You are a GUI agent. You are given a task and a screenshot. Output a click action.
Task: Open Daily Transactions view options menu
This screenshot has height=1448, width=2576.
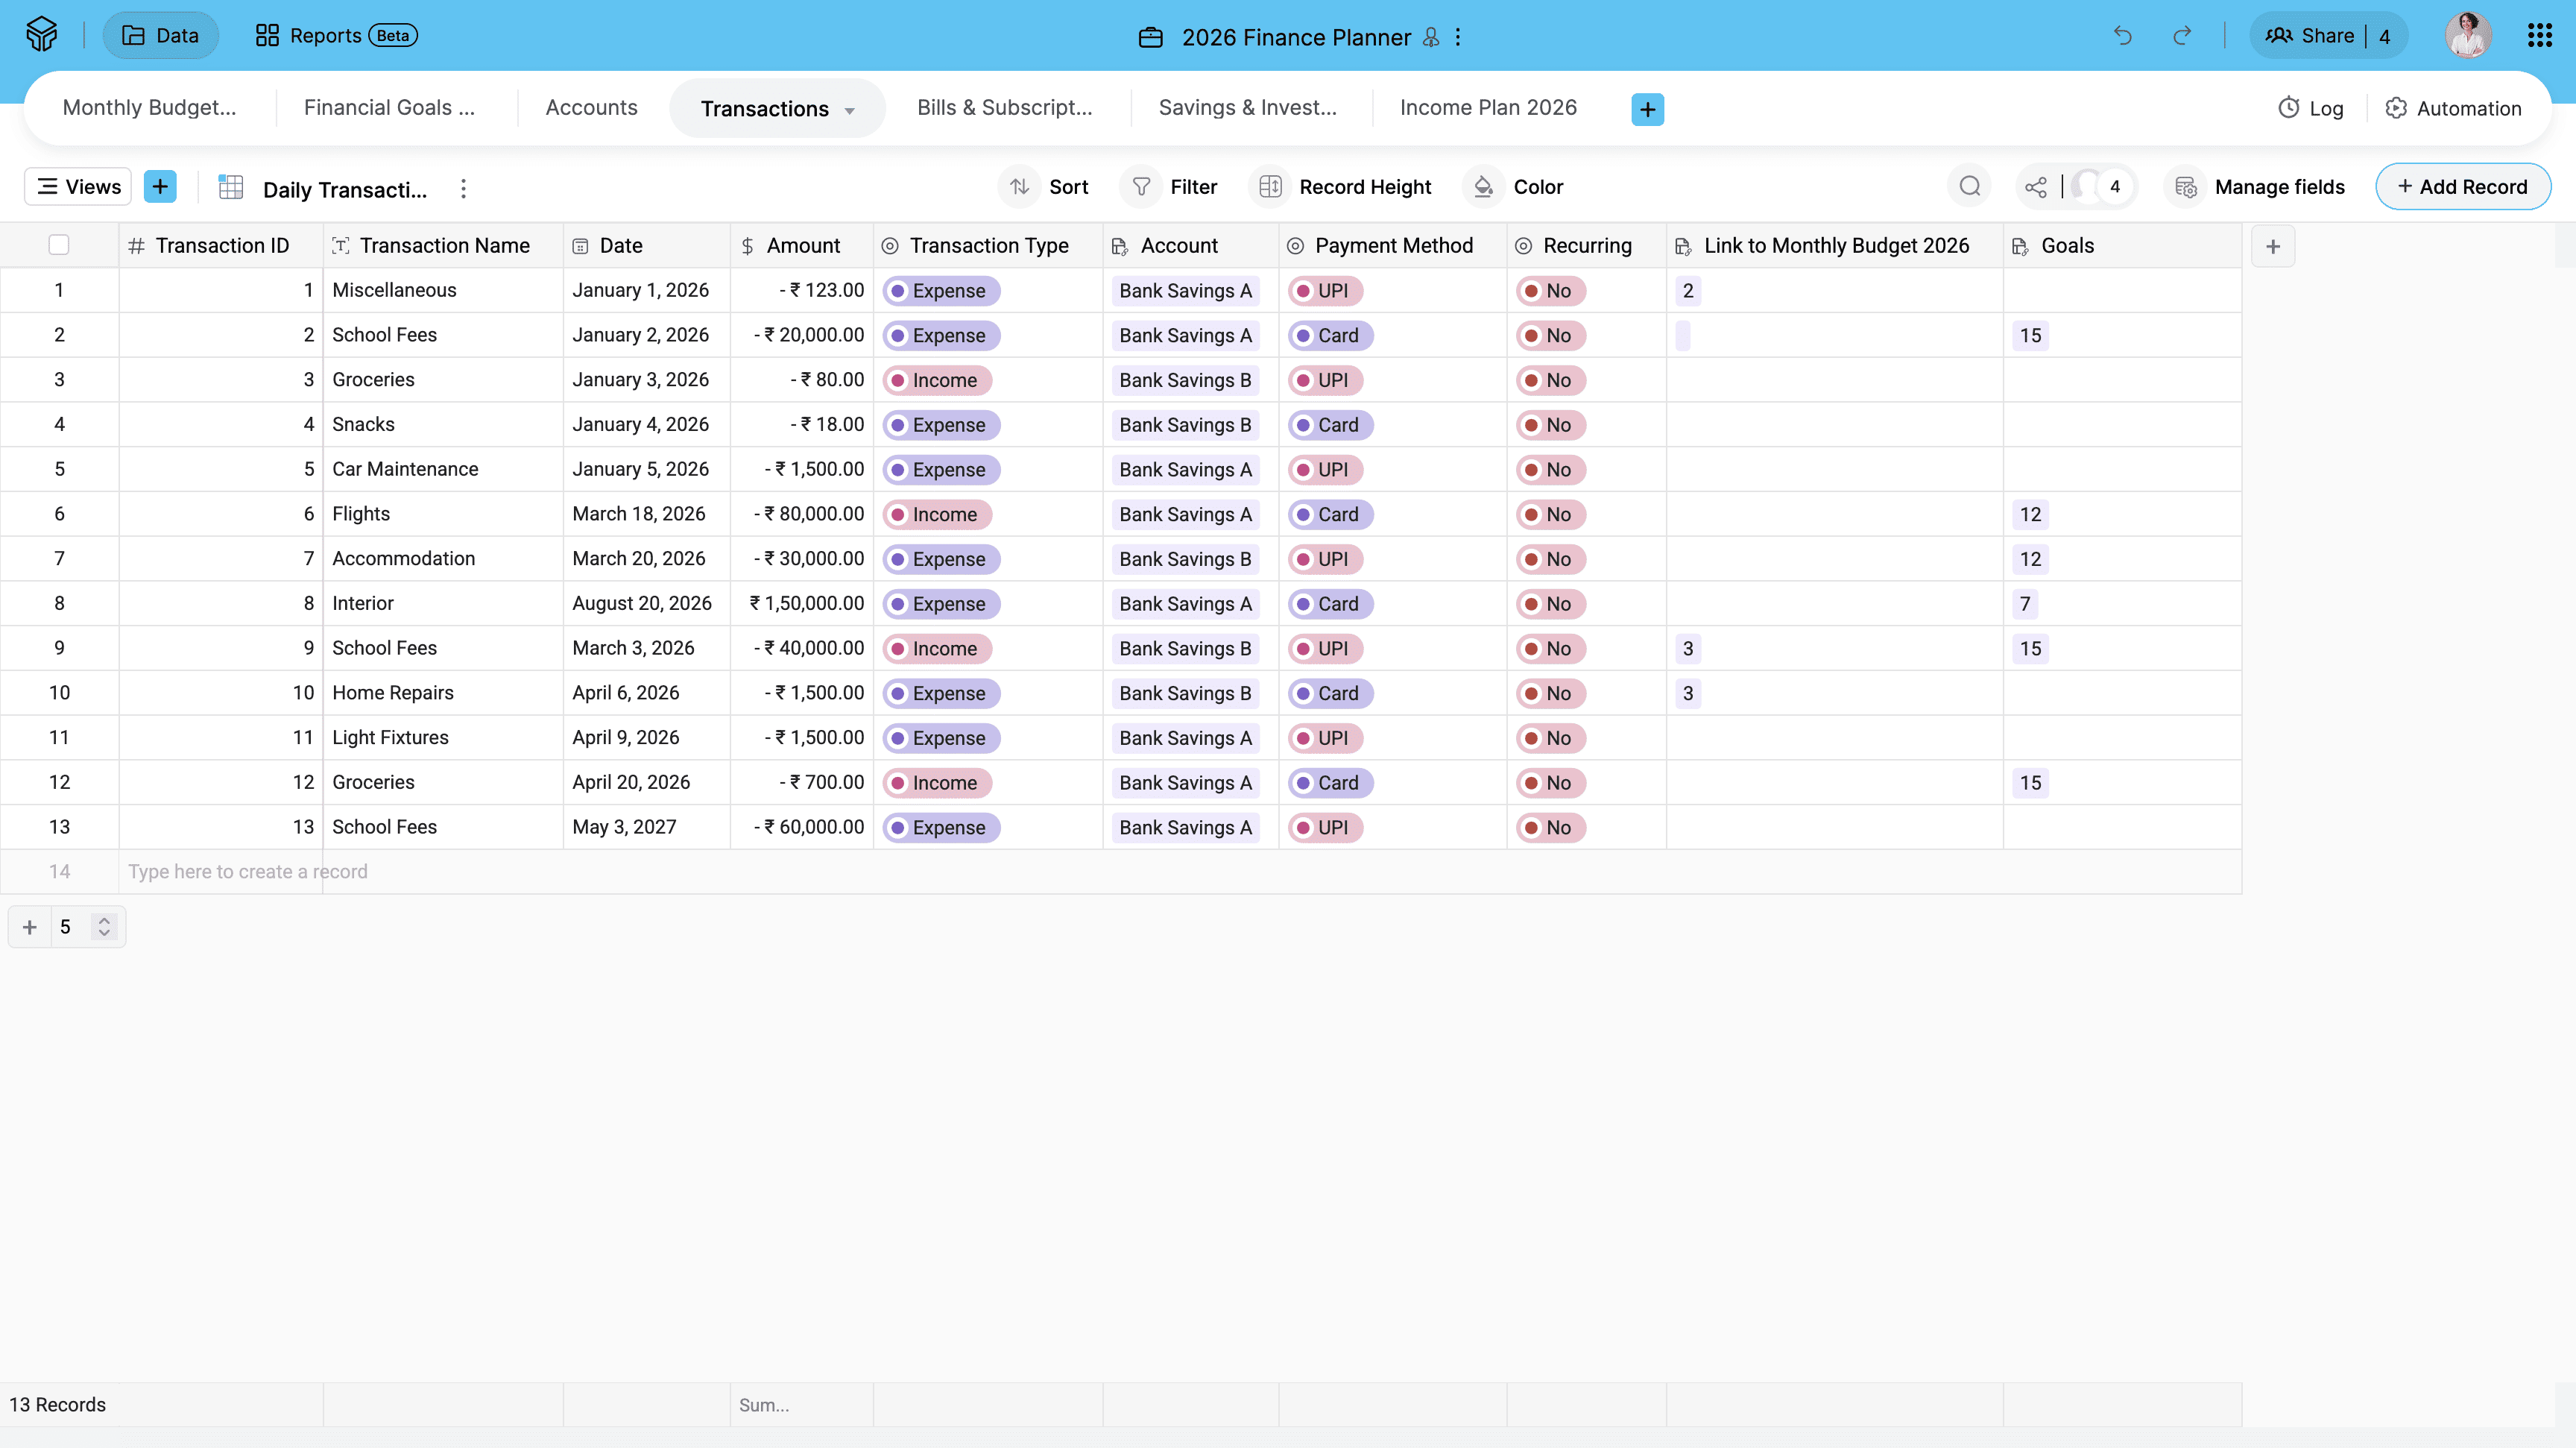(x=463, y=189)
